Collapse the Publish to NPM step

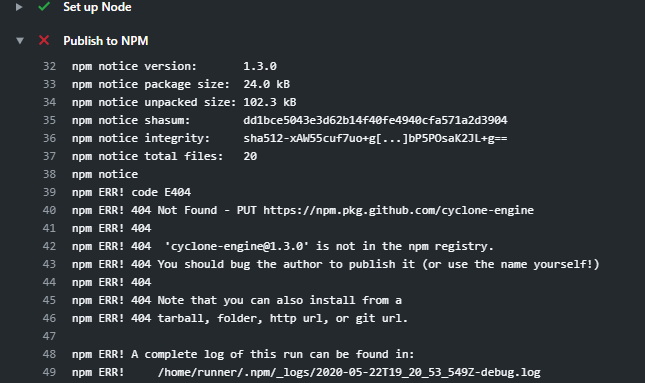[x=20, y=41]
